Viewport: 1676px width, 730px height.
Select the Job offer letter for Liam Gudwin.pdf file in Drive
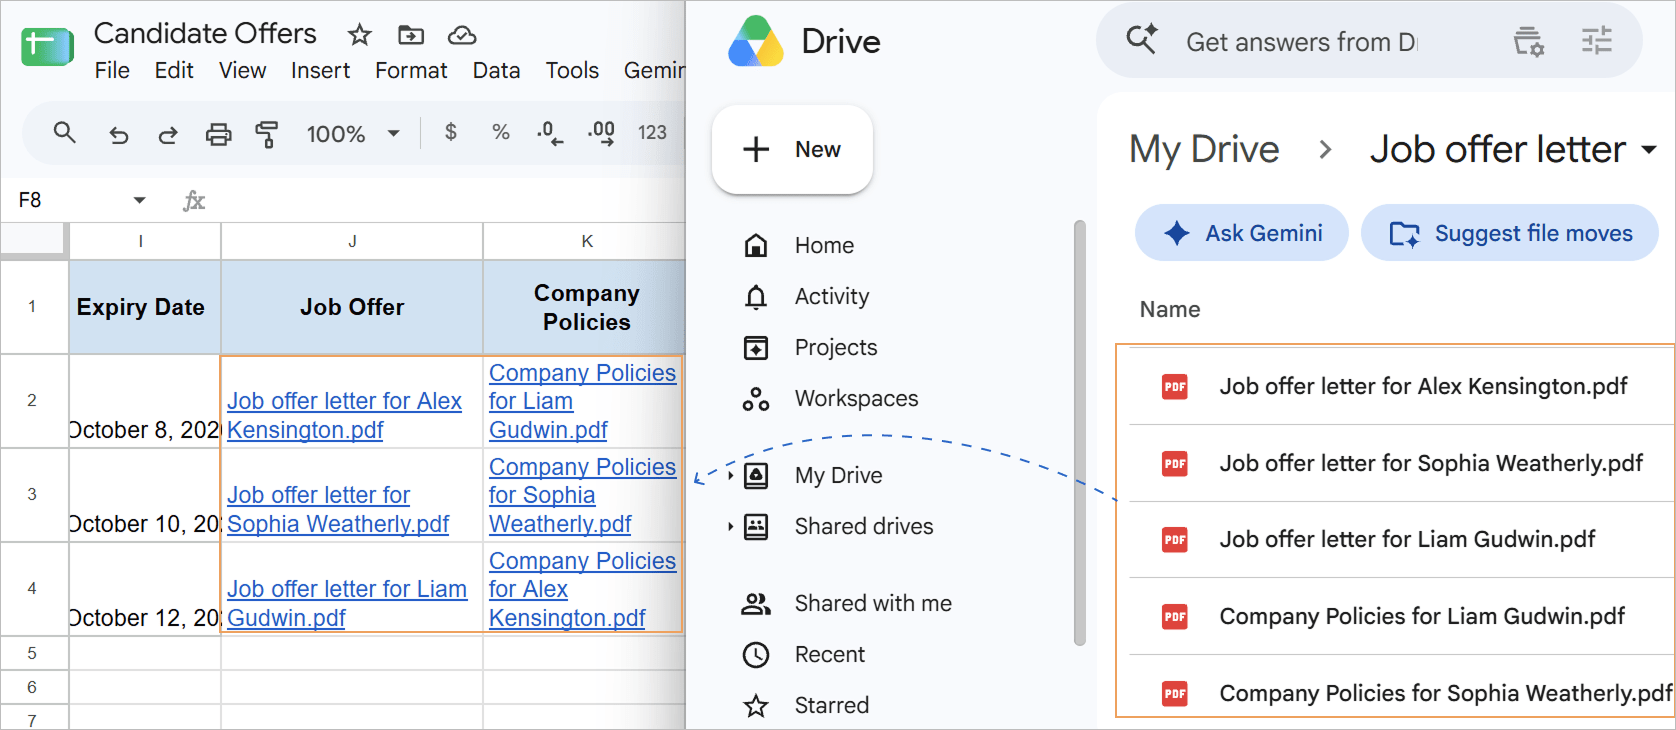point(1402,540)
